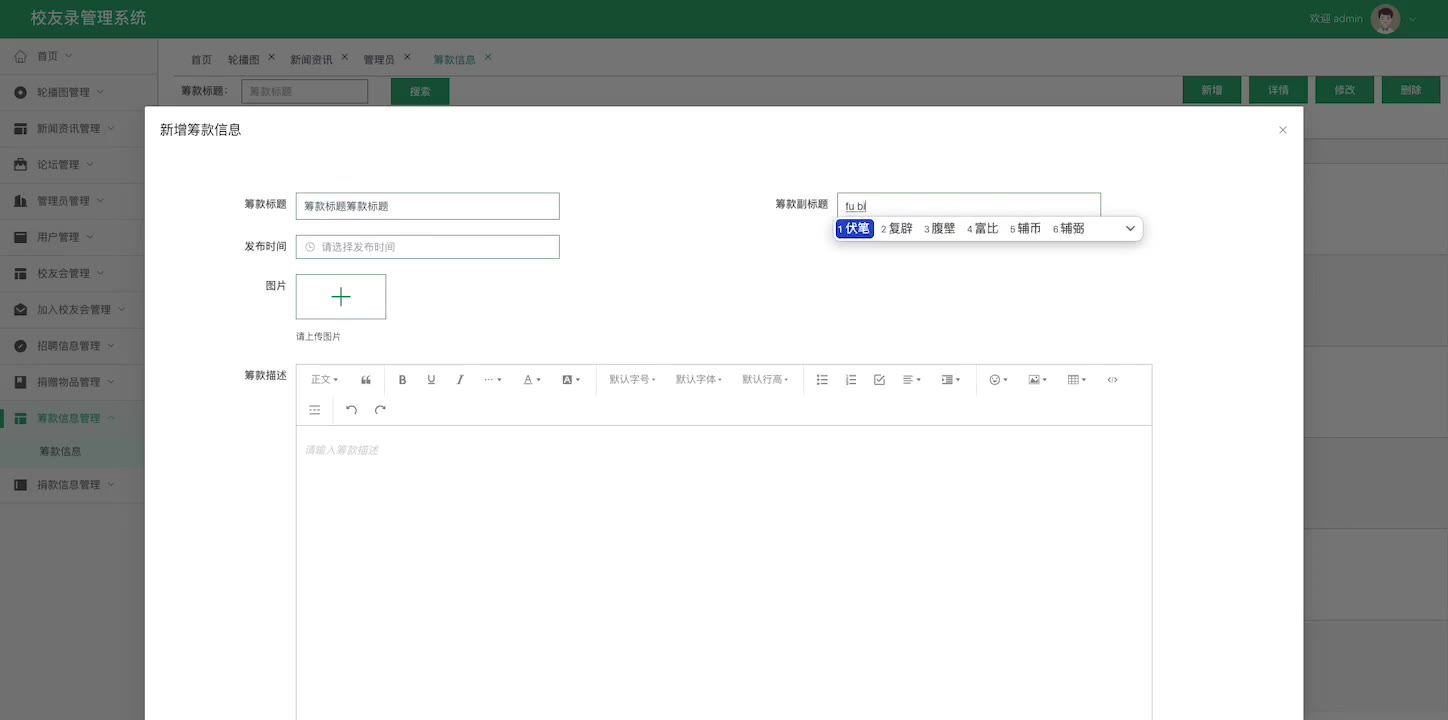Click the 轮播图管理 sidebar icon
Screen dimensions: 1448x720
(21, 92)
